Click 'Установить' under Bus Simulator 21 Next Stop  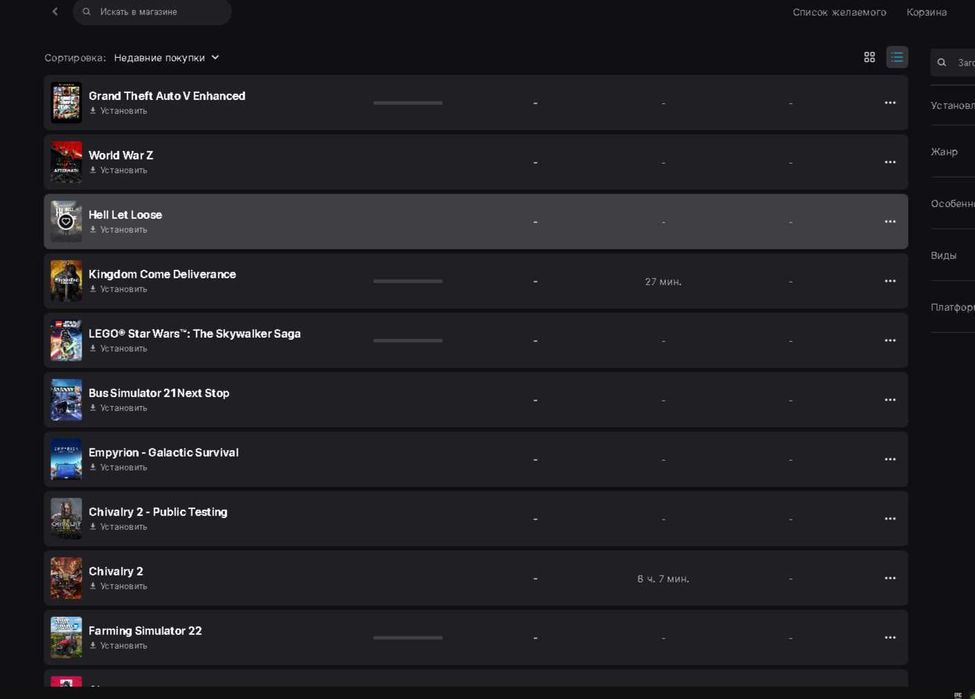coord(123,408)
